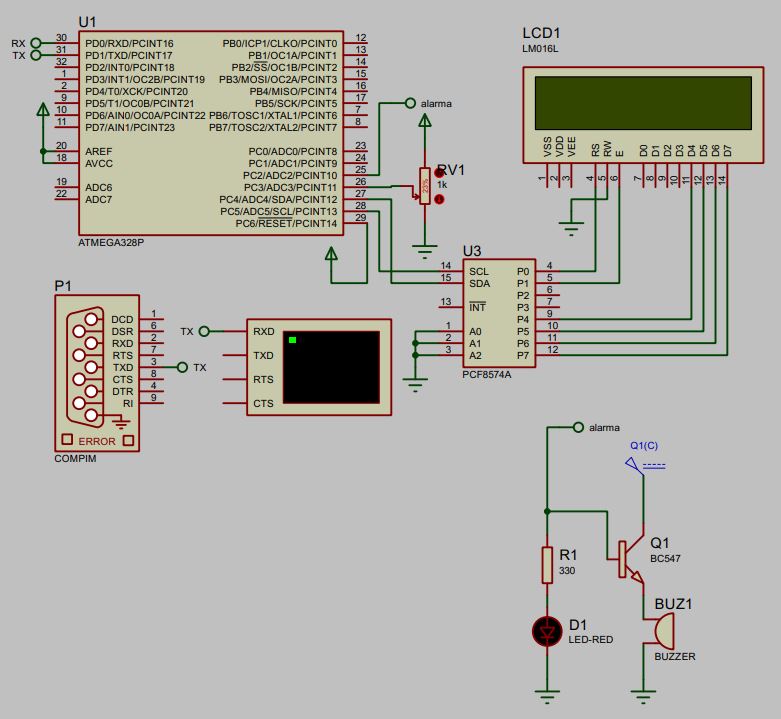Image resolution: width=781 pixels, height=719 pixels.
Task: Click the PC2/ADC2/PCINT10 pin label
Action: (290, 175)
